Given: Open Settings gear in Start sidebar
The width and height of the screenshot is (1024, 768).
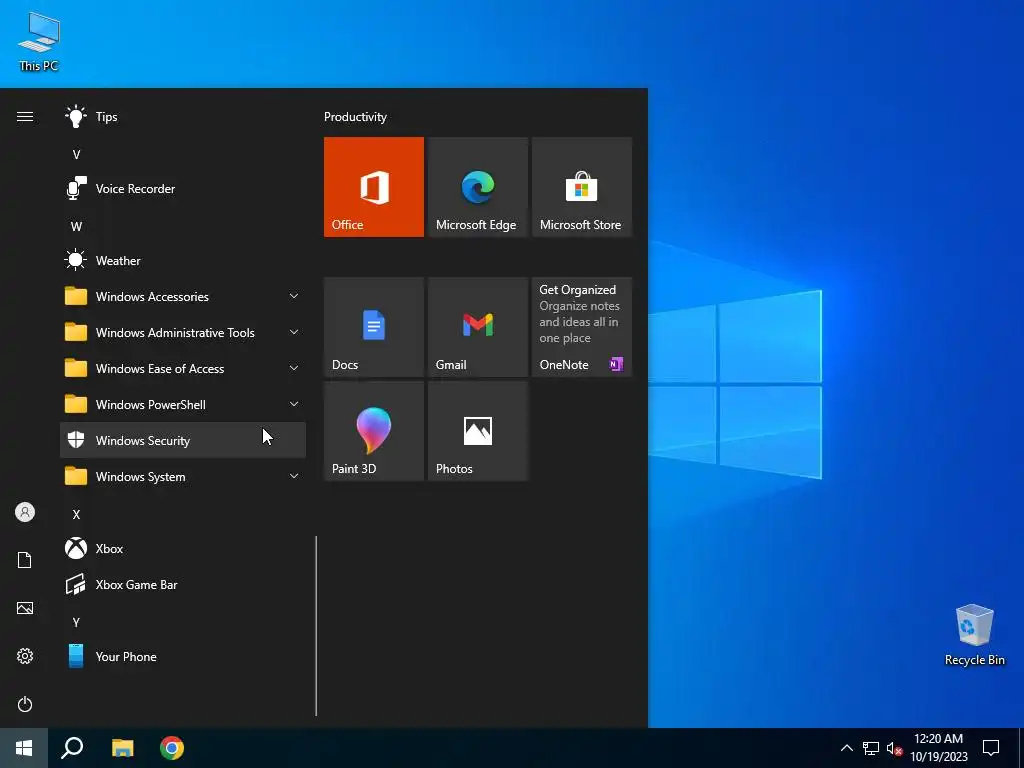Looking at the screenshot, I should pyautogui.click(x=25, y=656).
